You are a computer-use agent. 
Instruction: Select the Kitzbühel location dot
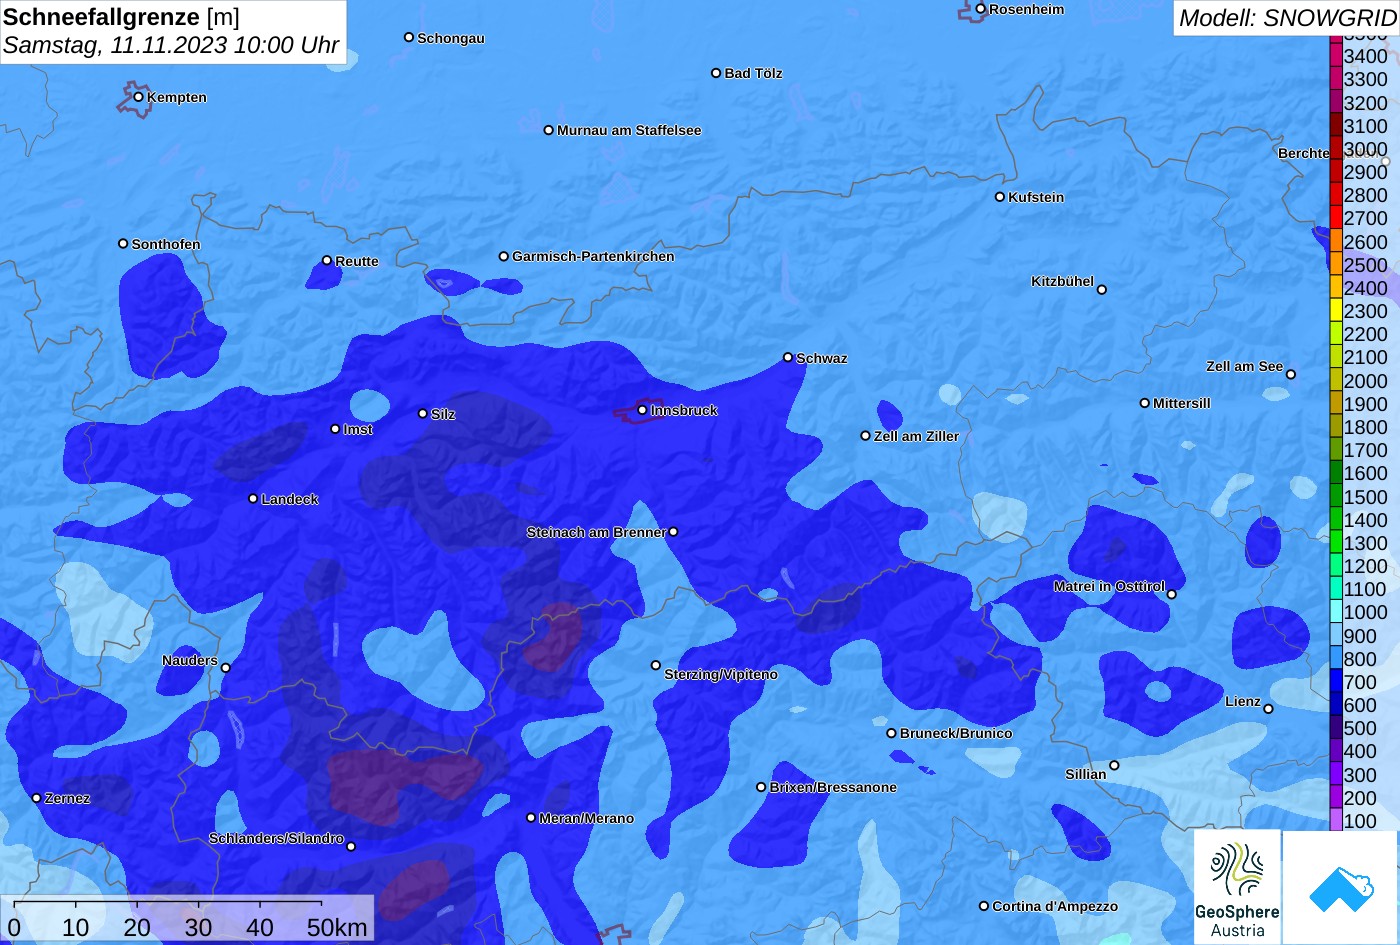[1102, 290]
